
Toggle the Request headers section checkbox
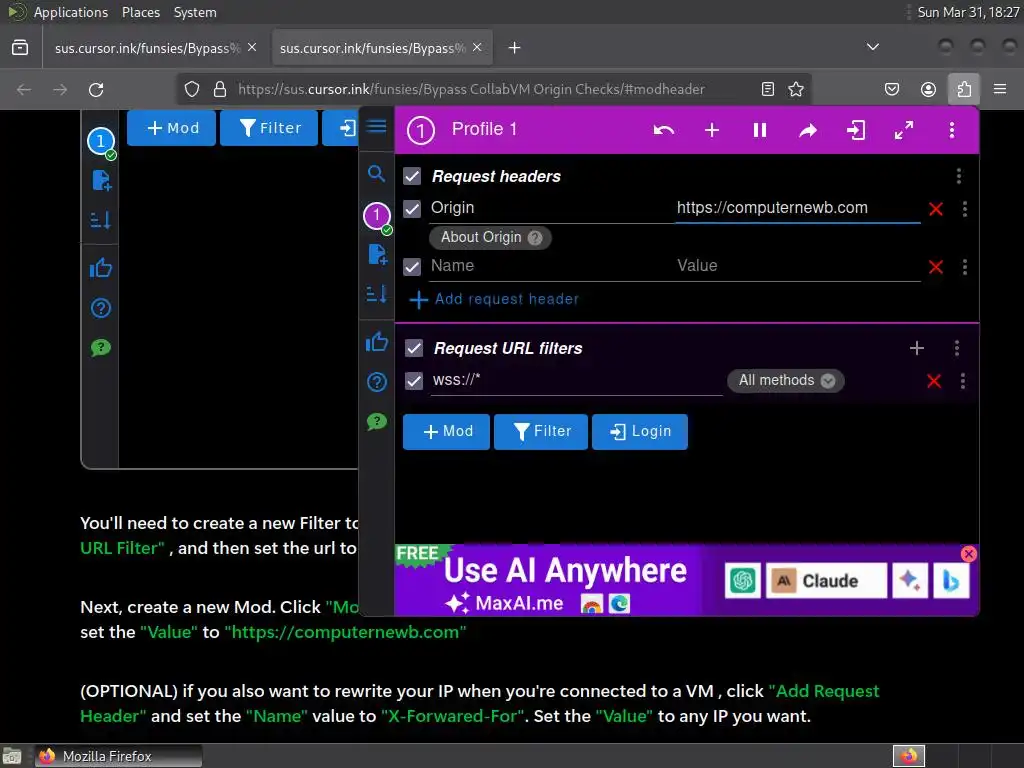(x=412, y=176)
